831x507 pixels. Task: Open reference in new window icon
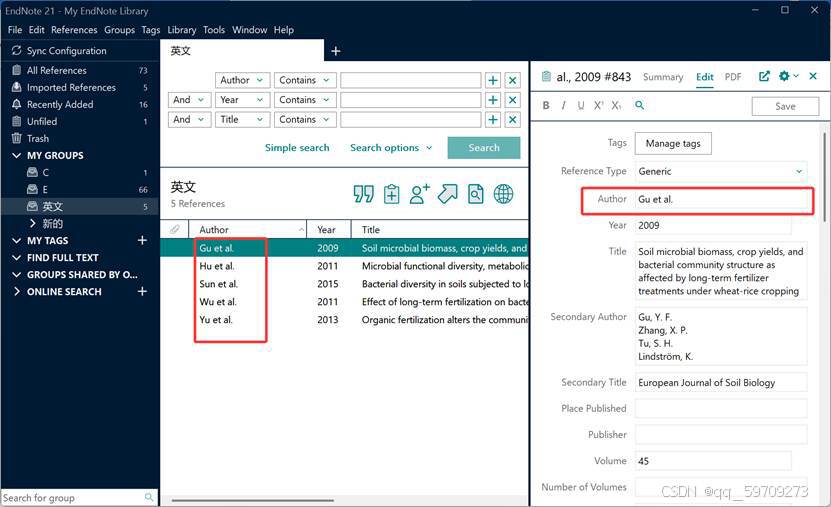[x=764, y=76]
